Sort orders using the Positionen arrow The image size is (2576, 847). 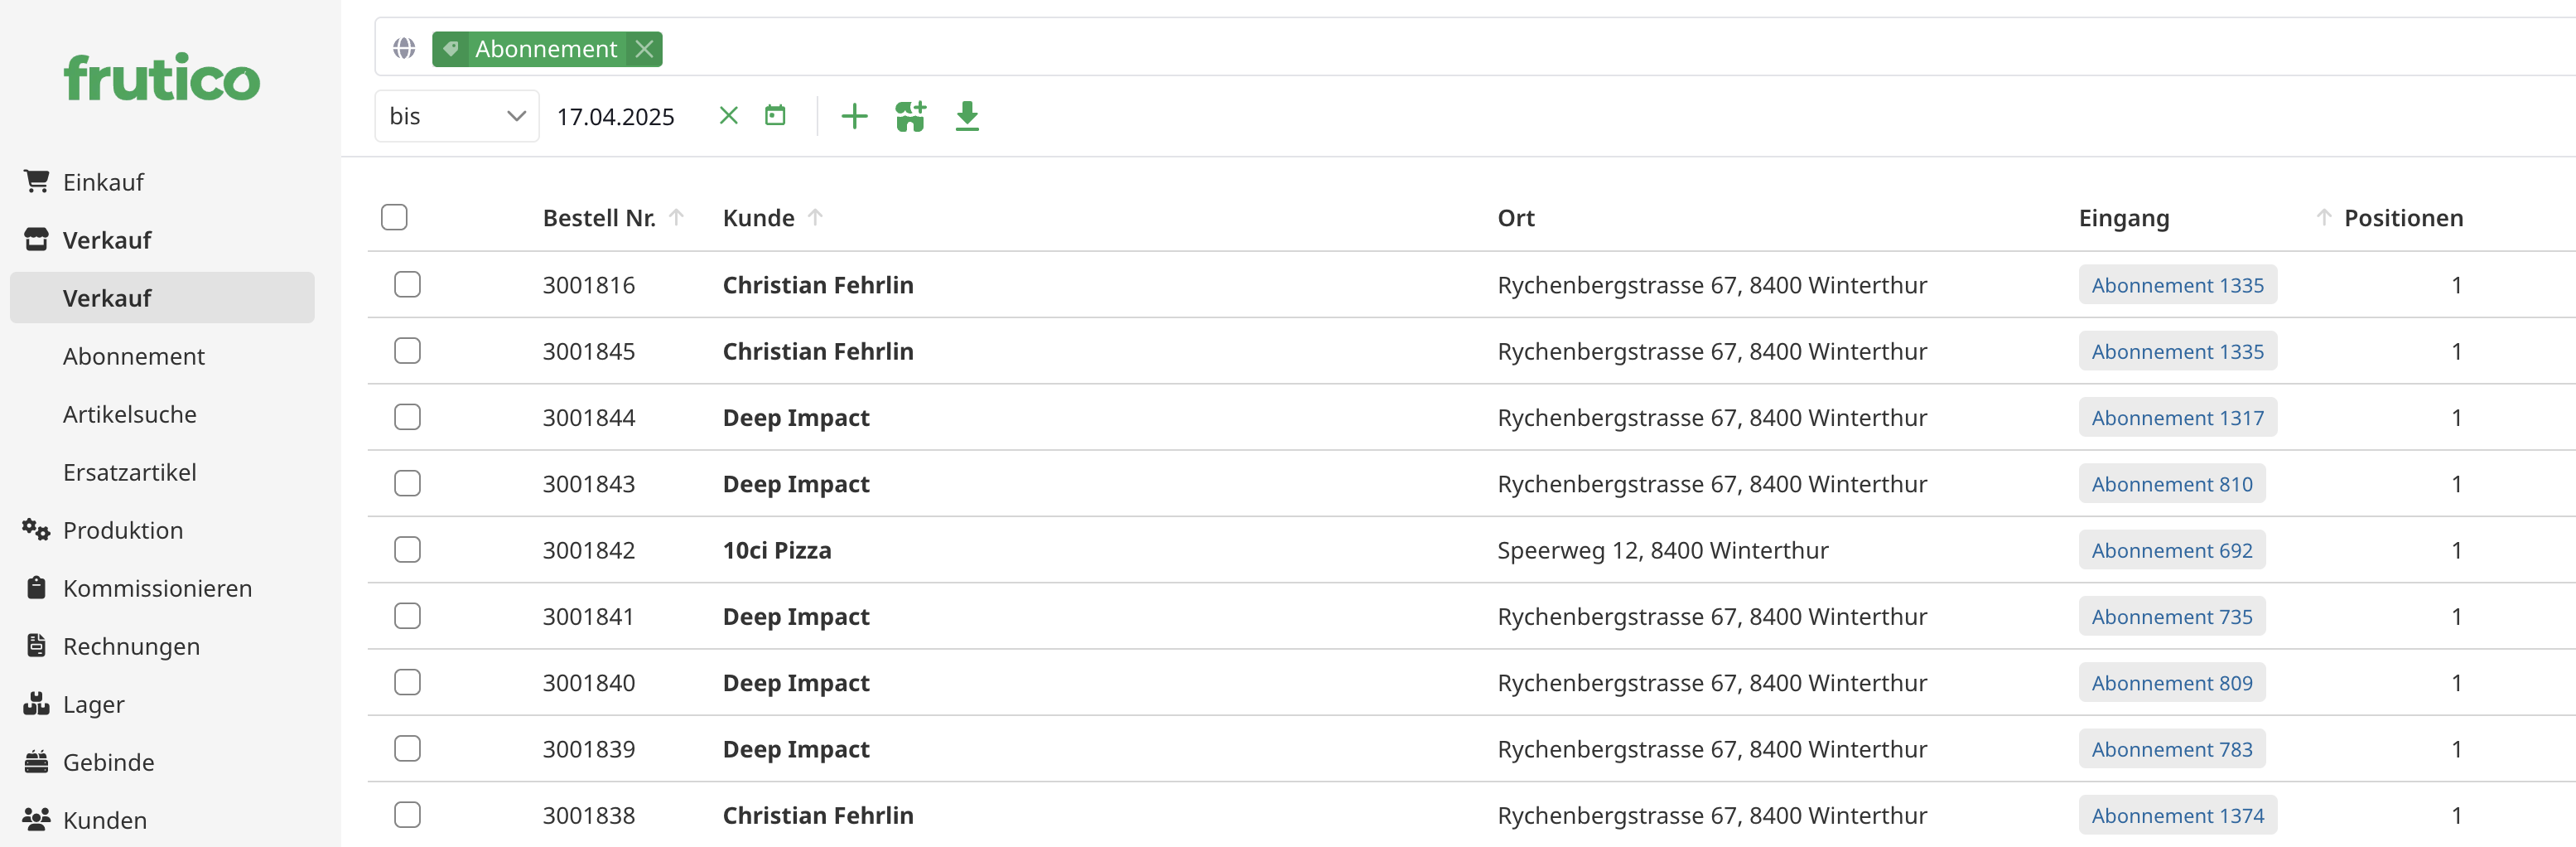coord(2324,216)
